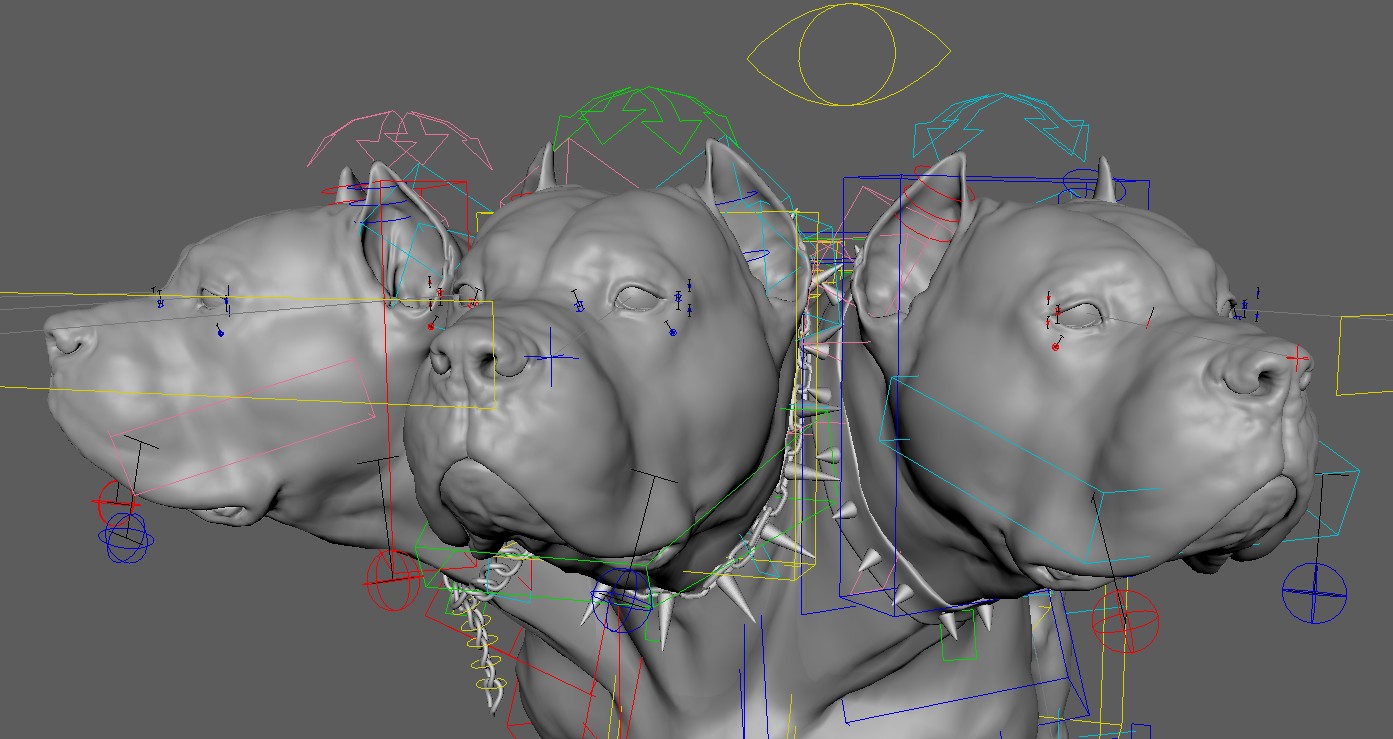This screenshot has width=1393, height=739.
Task: Select the blue cross locator on center nose
Action: tap(549, 357)
